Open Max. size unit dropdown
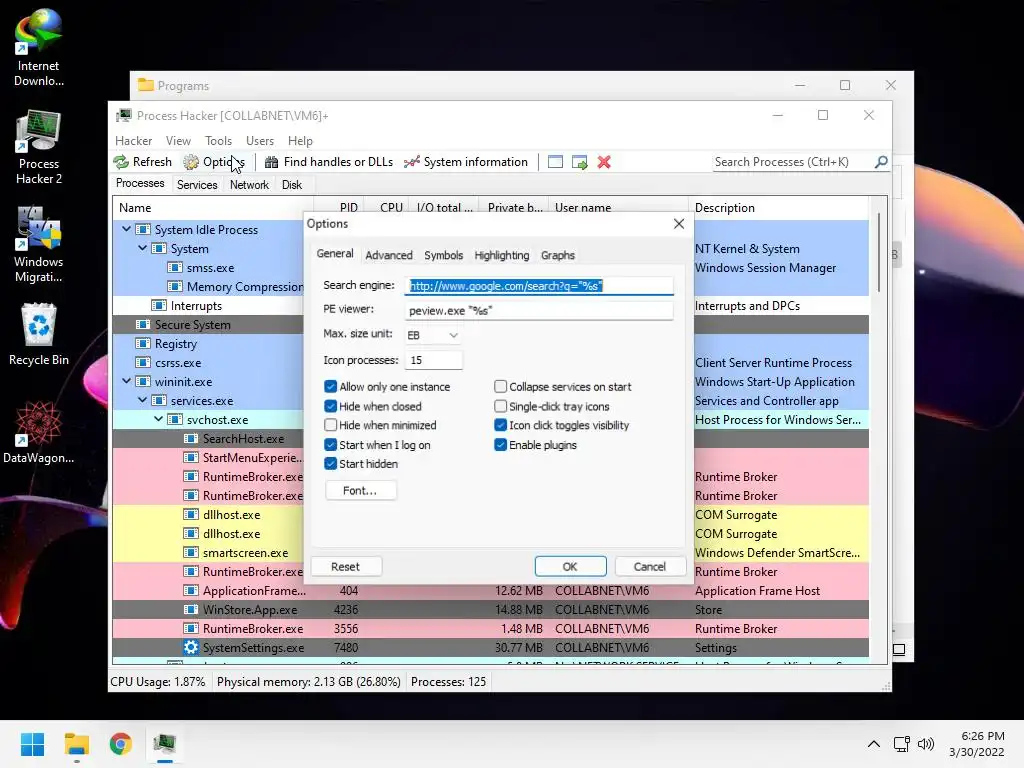 coord(434,335)
